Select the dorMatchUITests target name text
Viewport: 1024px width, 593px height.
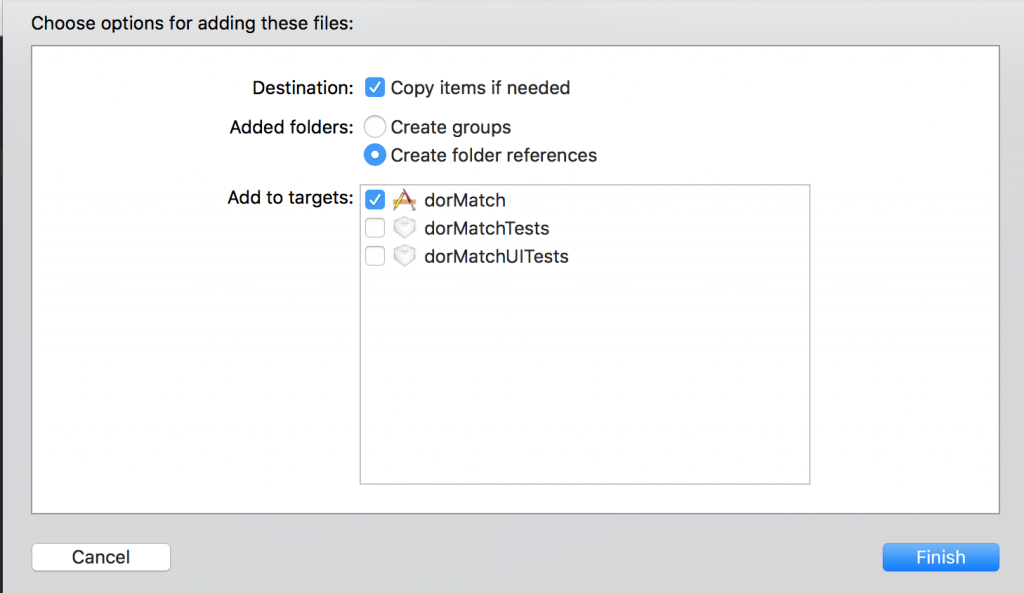(496, 256)
